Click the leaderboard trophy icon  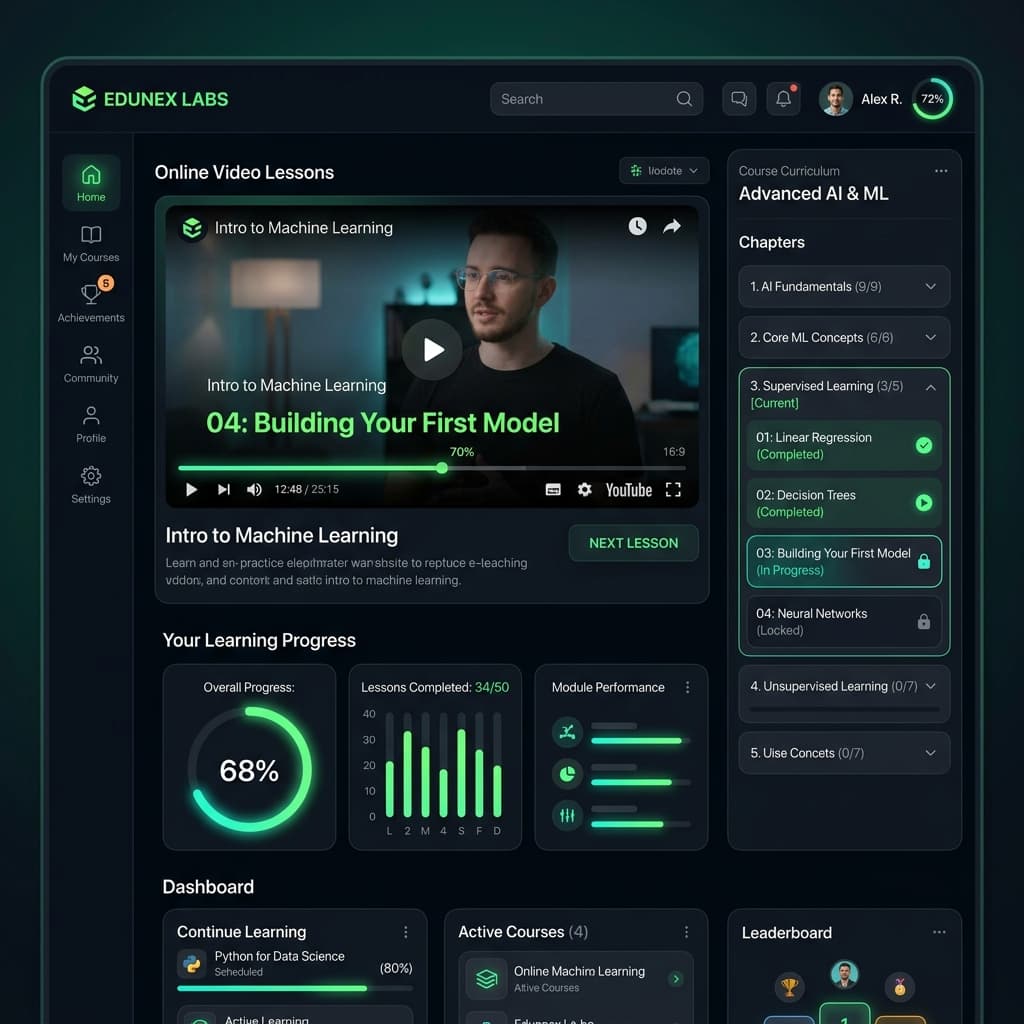pyautogui.click(x=789, y=987)
